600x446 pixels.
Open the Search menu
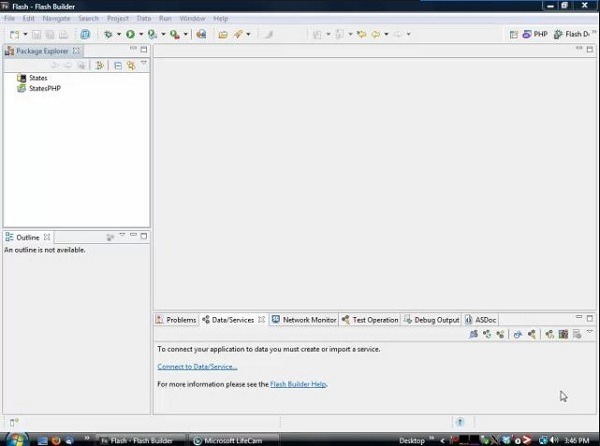(x=88, y=18)
